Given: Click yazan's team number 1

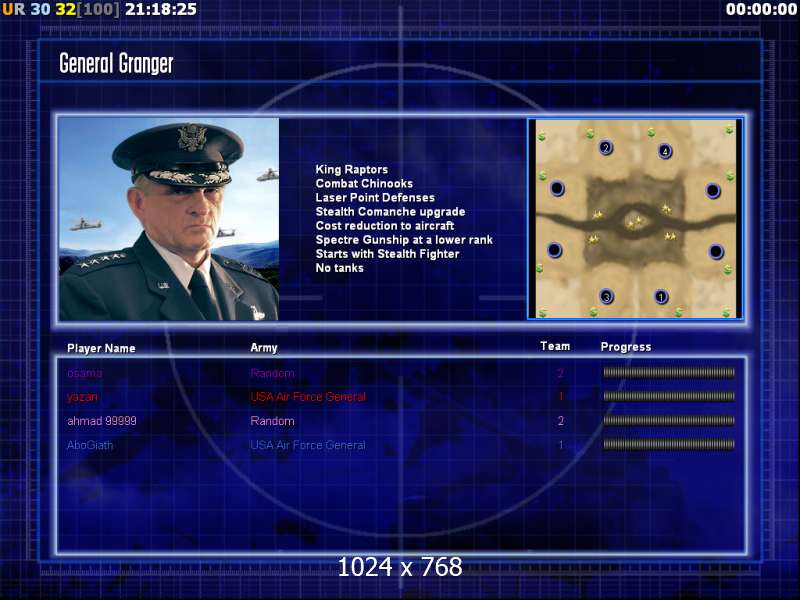Looking at the screenshot, I should pyautogui.click(x=561, y=396).
